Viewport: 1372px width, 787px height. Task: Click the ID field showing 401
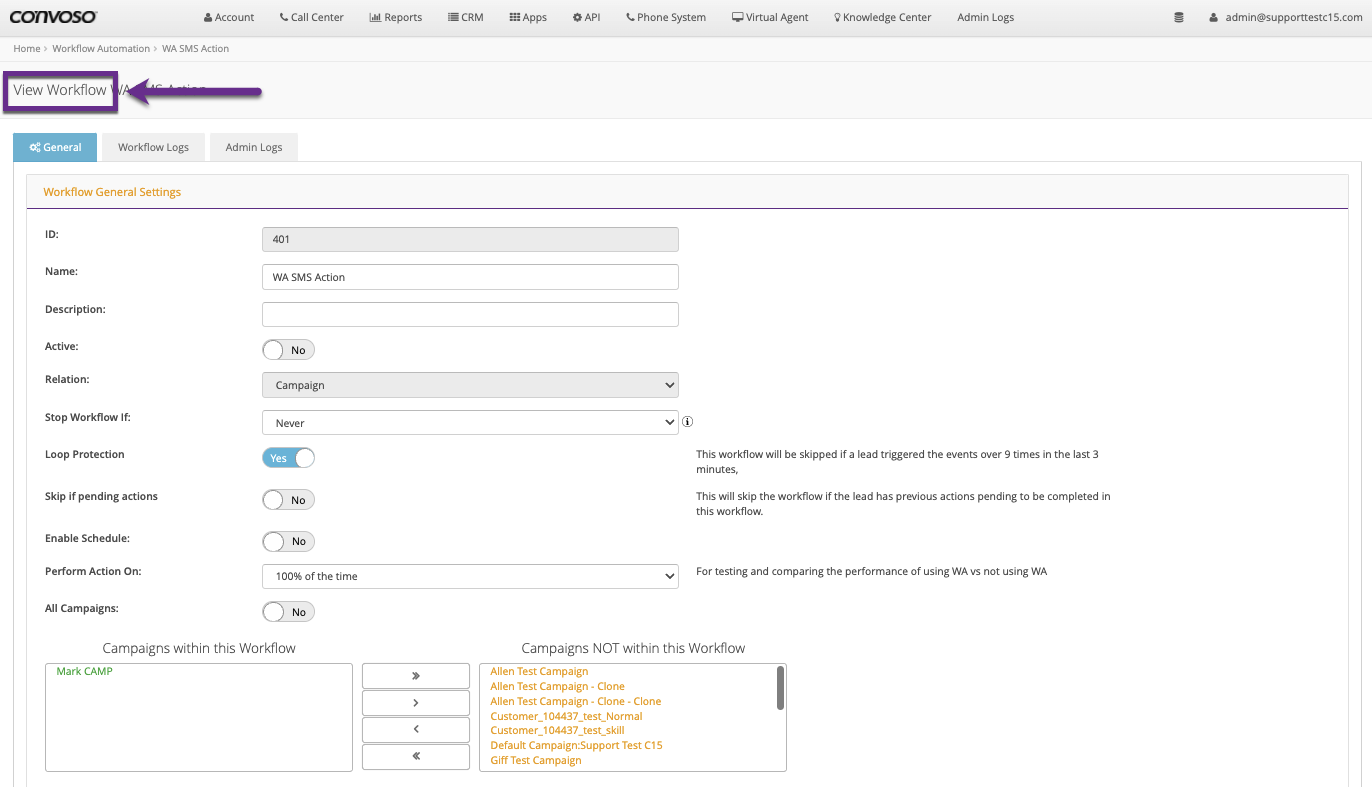[470, 239]
